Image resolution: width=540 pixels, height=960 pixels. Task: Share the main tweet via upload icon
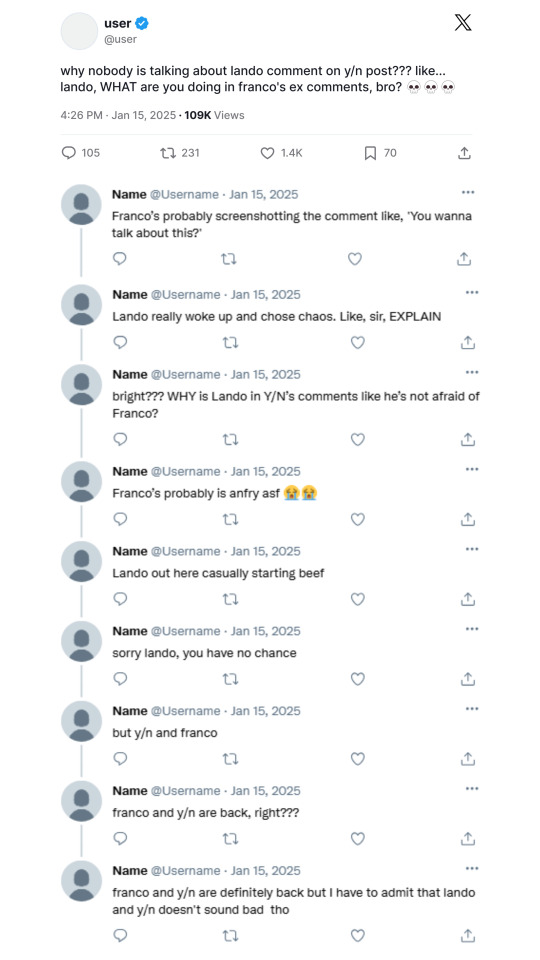(x=464, y=153)
